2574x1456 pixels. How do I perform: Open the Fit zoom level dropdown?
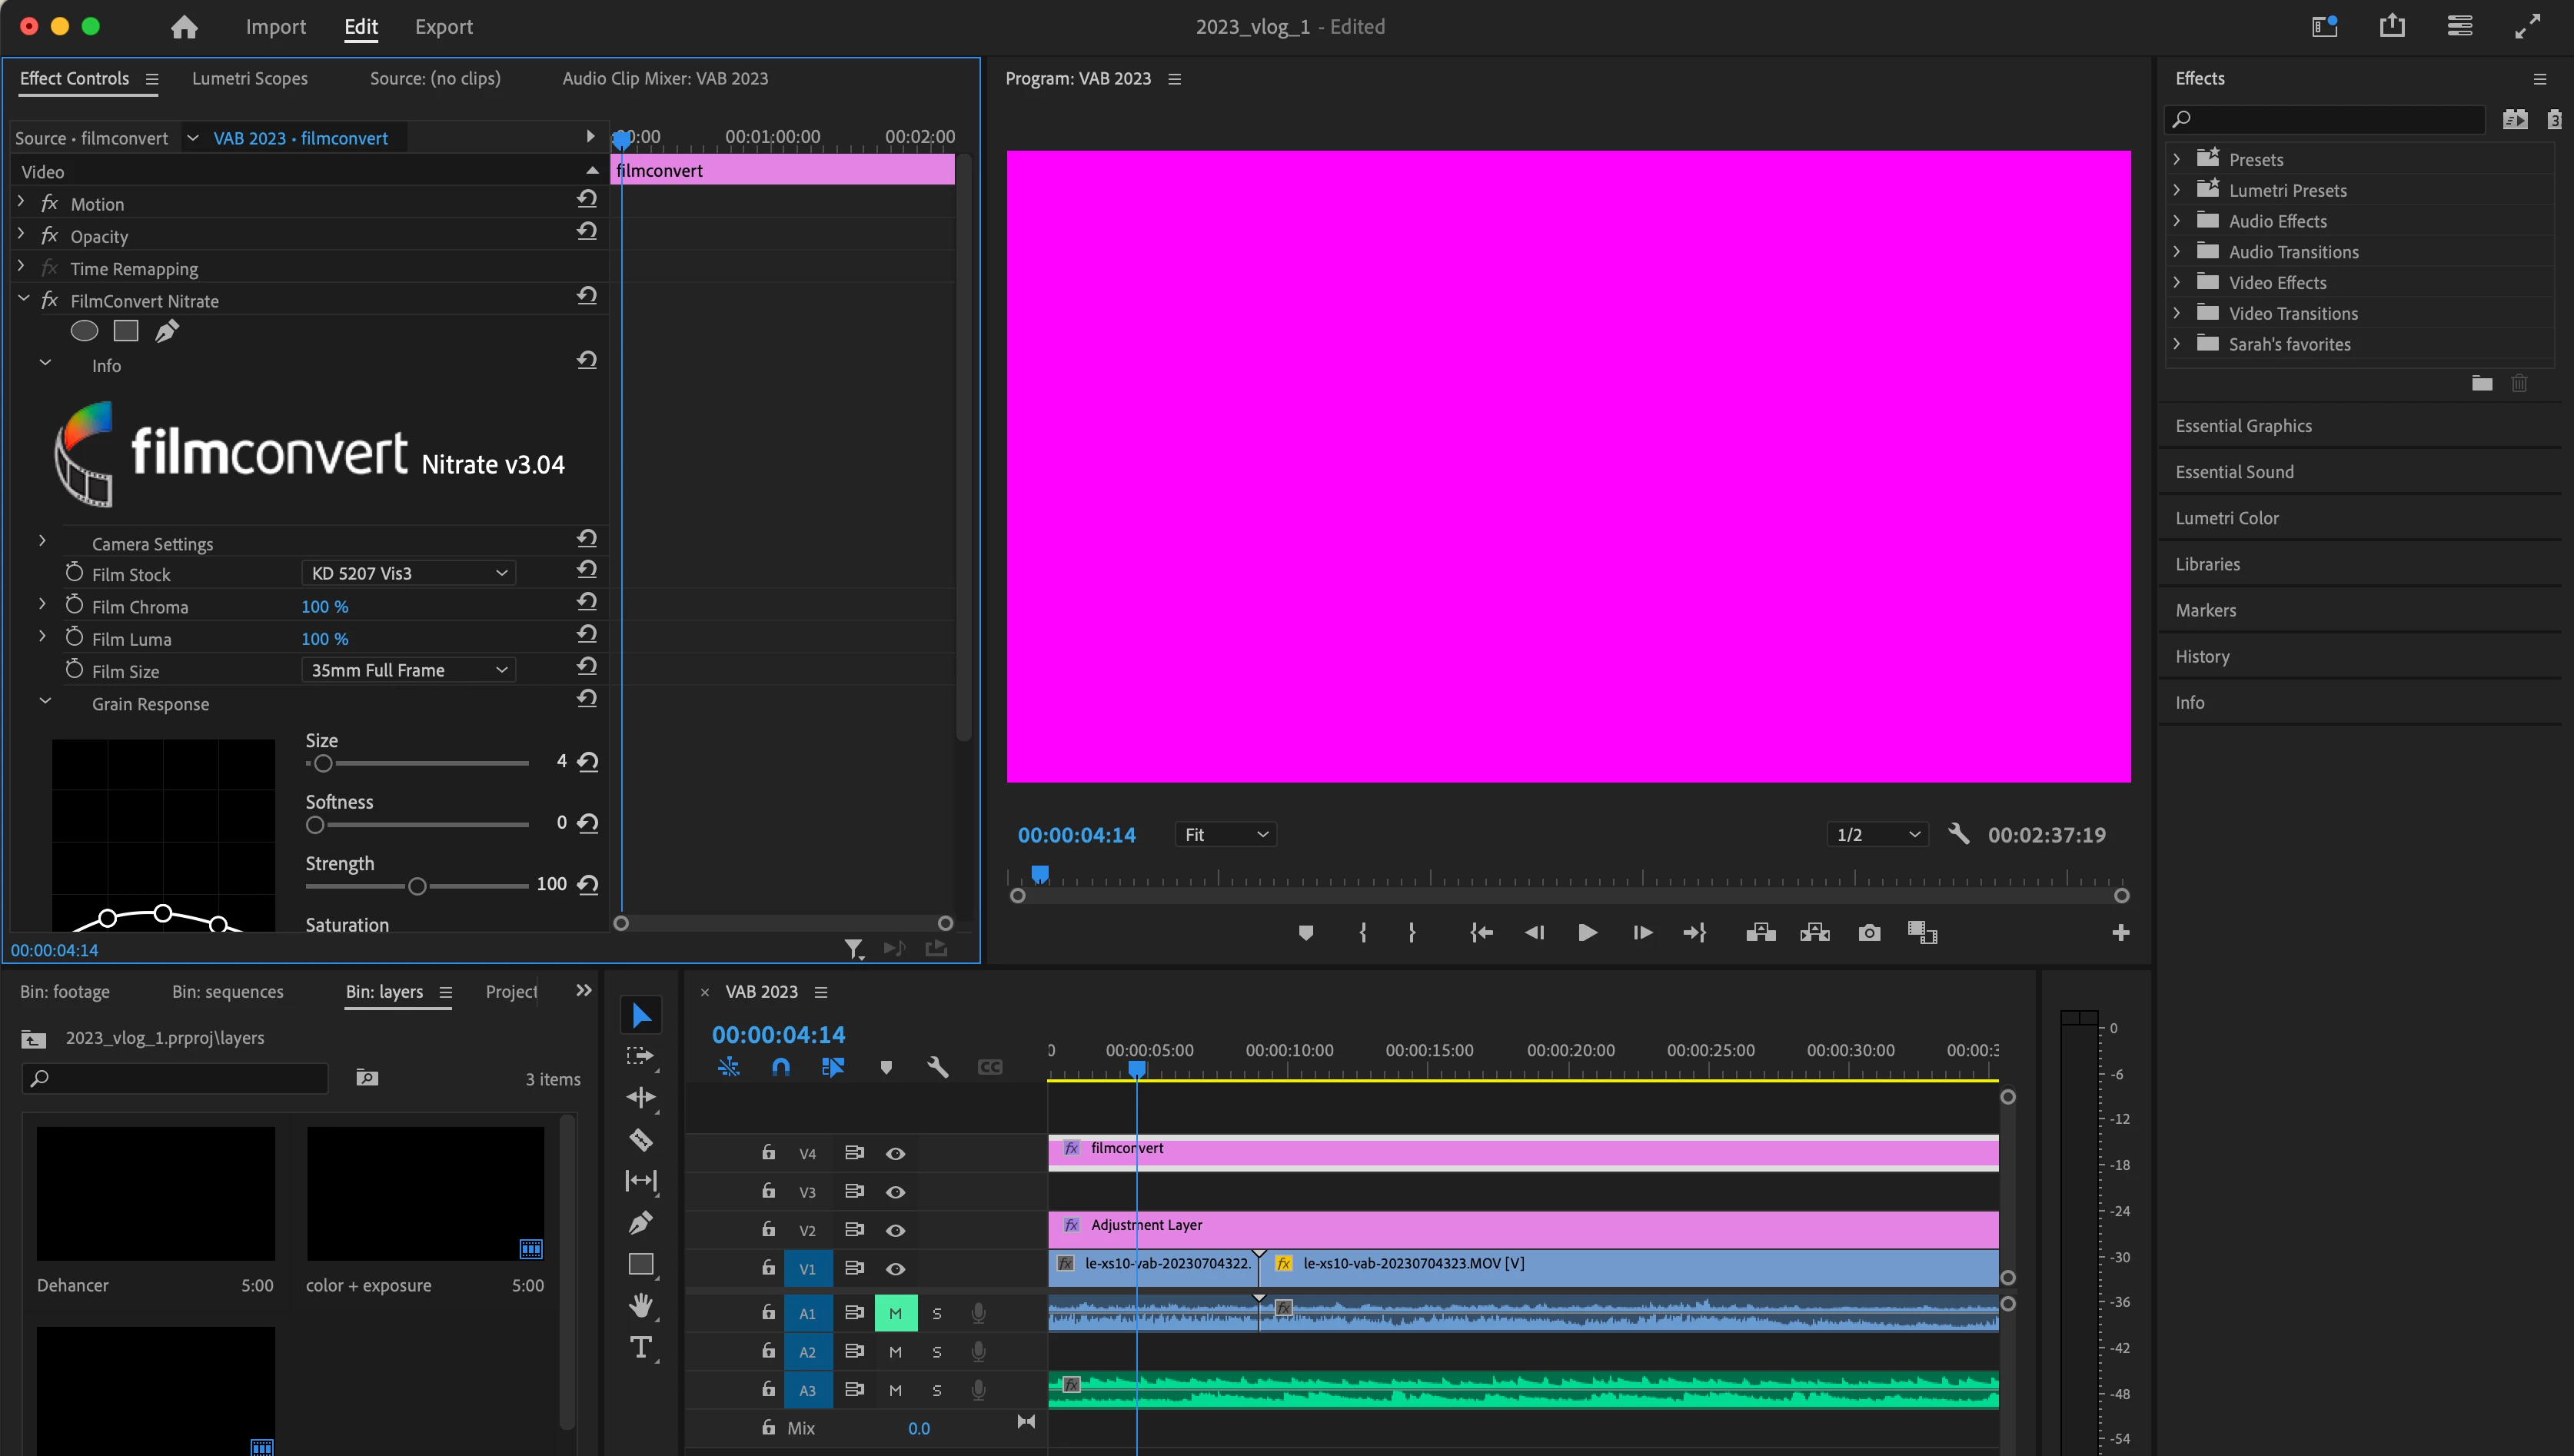(x=1225, y=834)
